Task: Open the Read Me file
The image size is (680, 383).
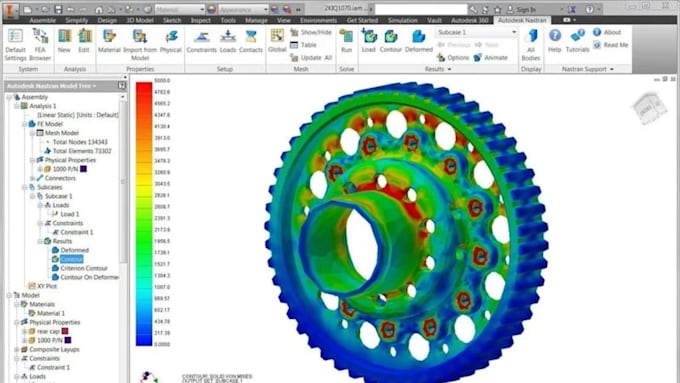Action: pos(611,45)
